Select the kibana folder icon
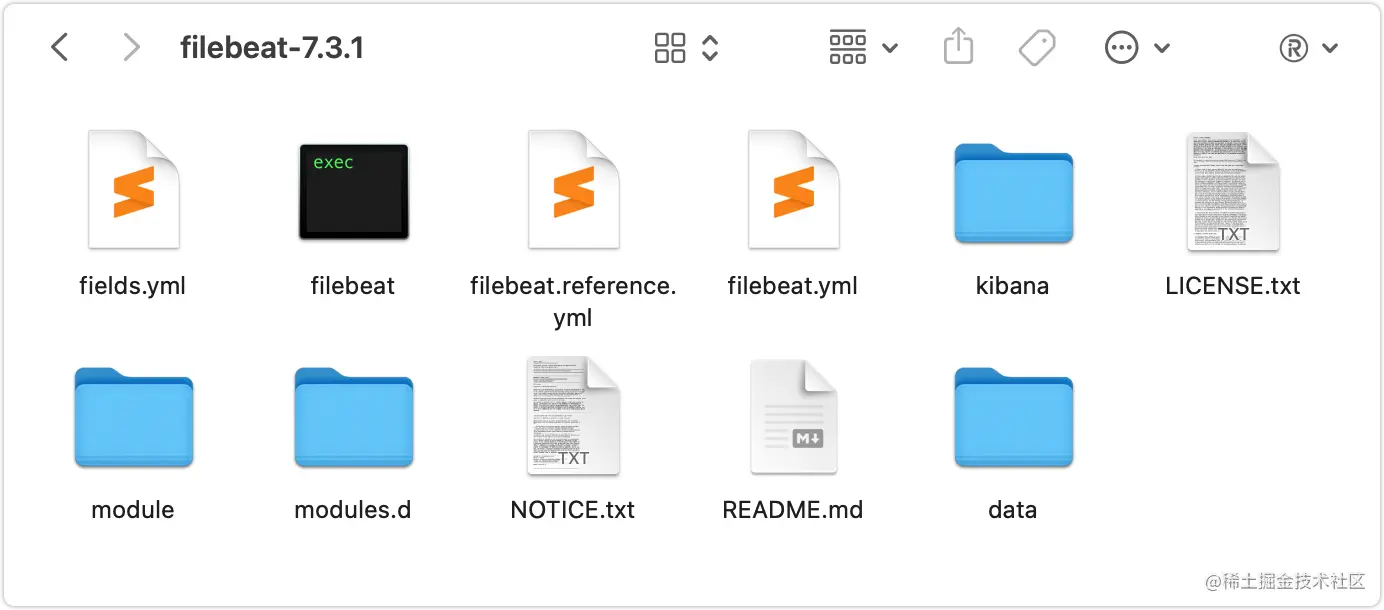Screen dimensions: 1384x610 1013,193
